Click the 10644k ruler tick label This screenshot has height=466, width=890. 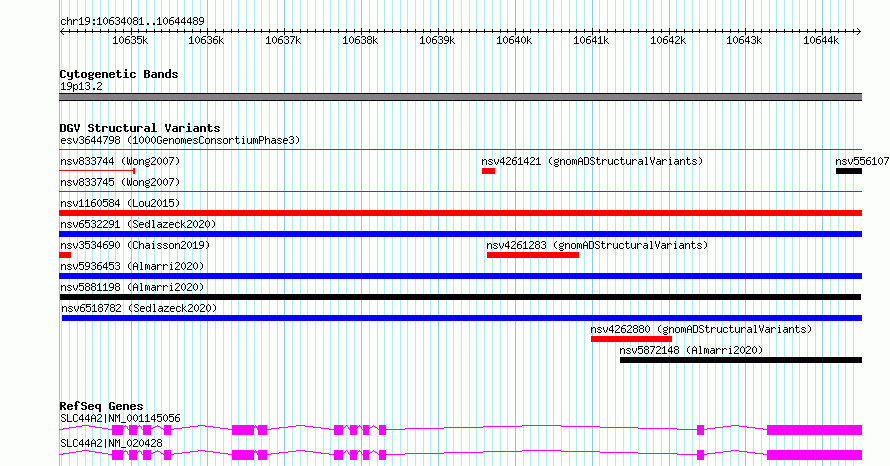821,40
